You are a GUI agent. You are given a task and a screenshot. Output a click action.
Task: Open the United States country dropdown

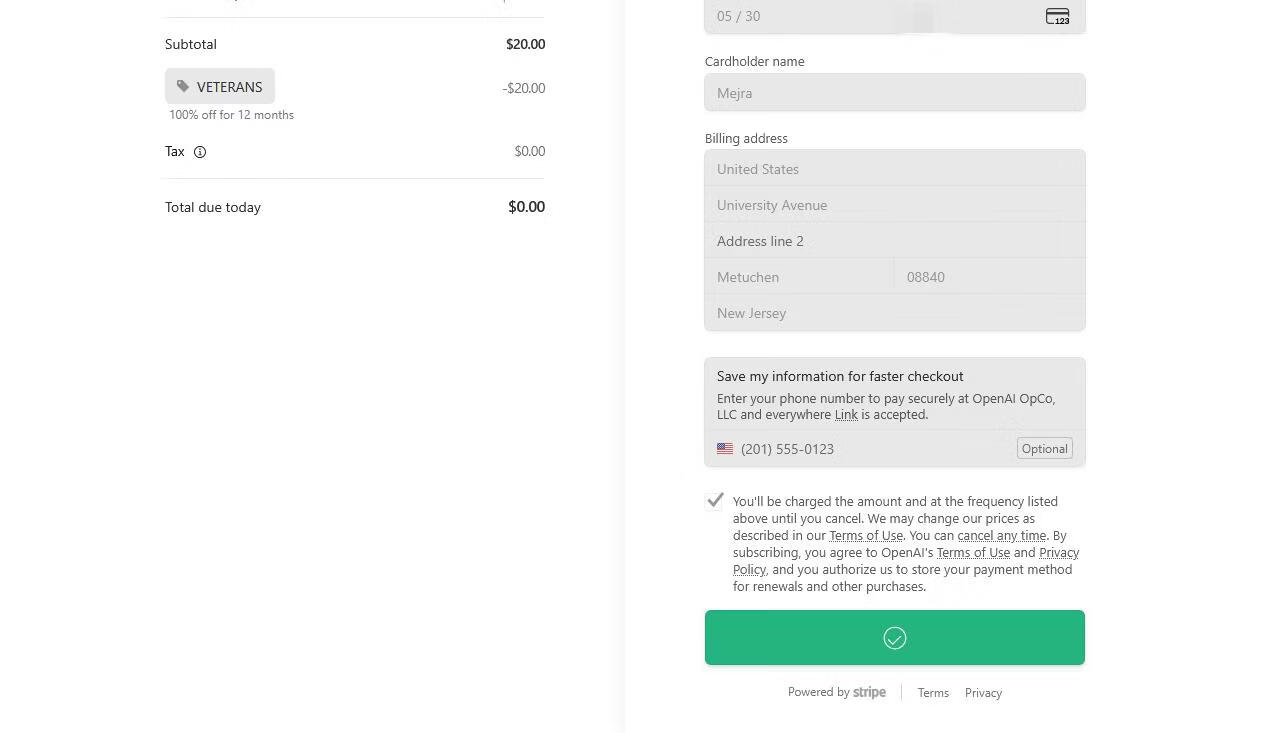pos(894,169)
